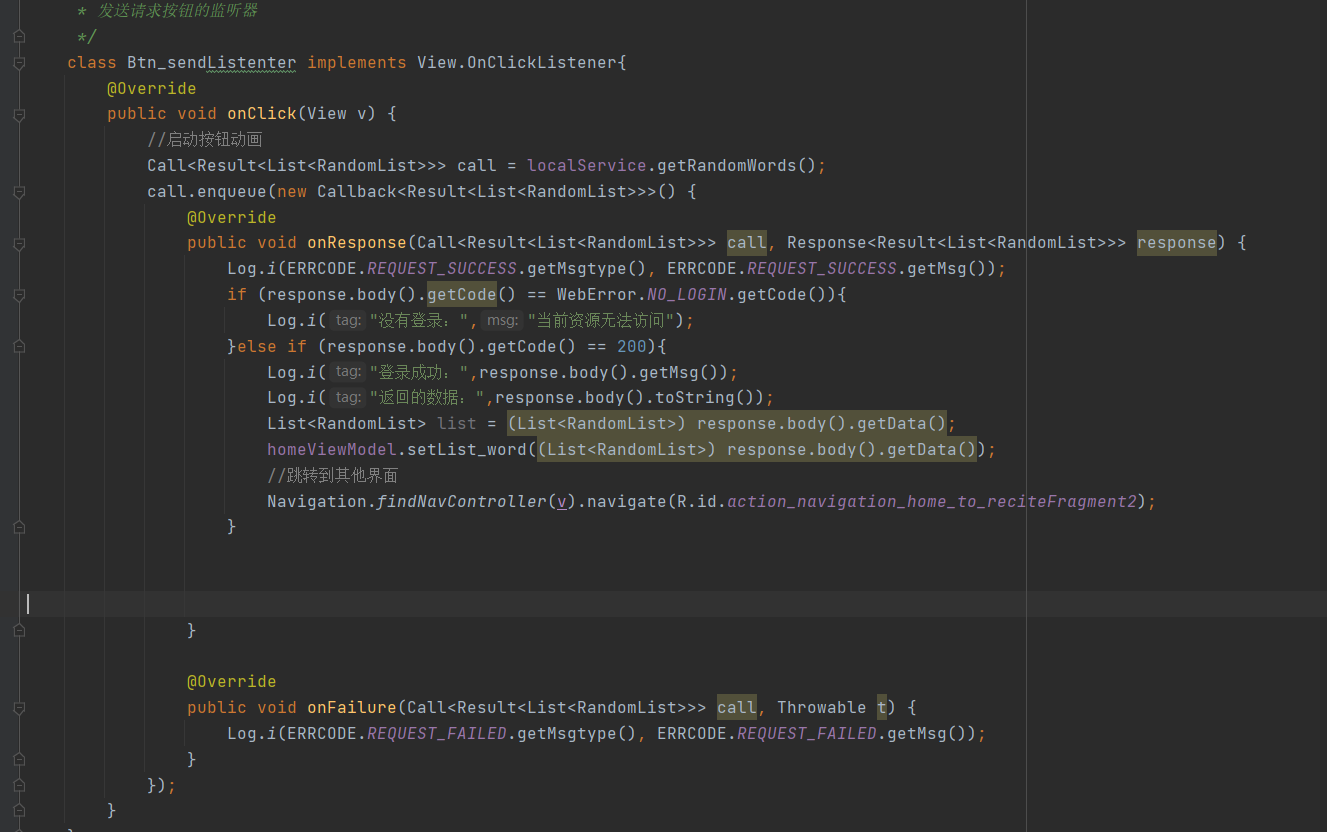The image size is (1327, 832).
Task: Click call.enqueue statement
Action: 207,192
